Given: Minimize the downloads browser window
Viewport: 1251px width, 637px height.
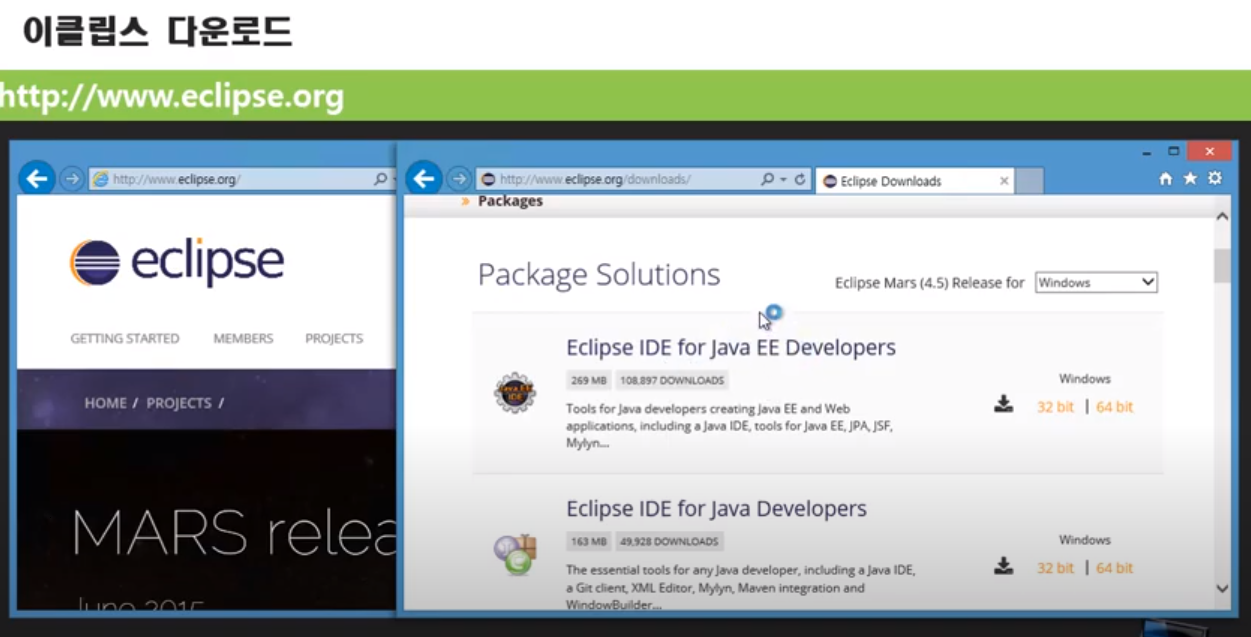Looking at the screenshot, I should point(1148,152).
